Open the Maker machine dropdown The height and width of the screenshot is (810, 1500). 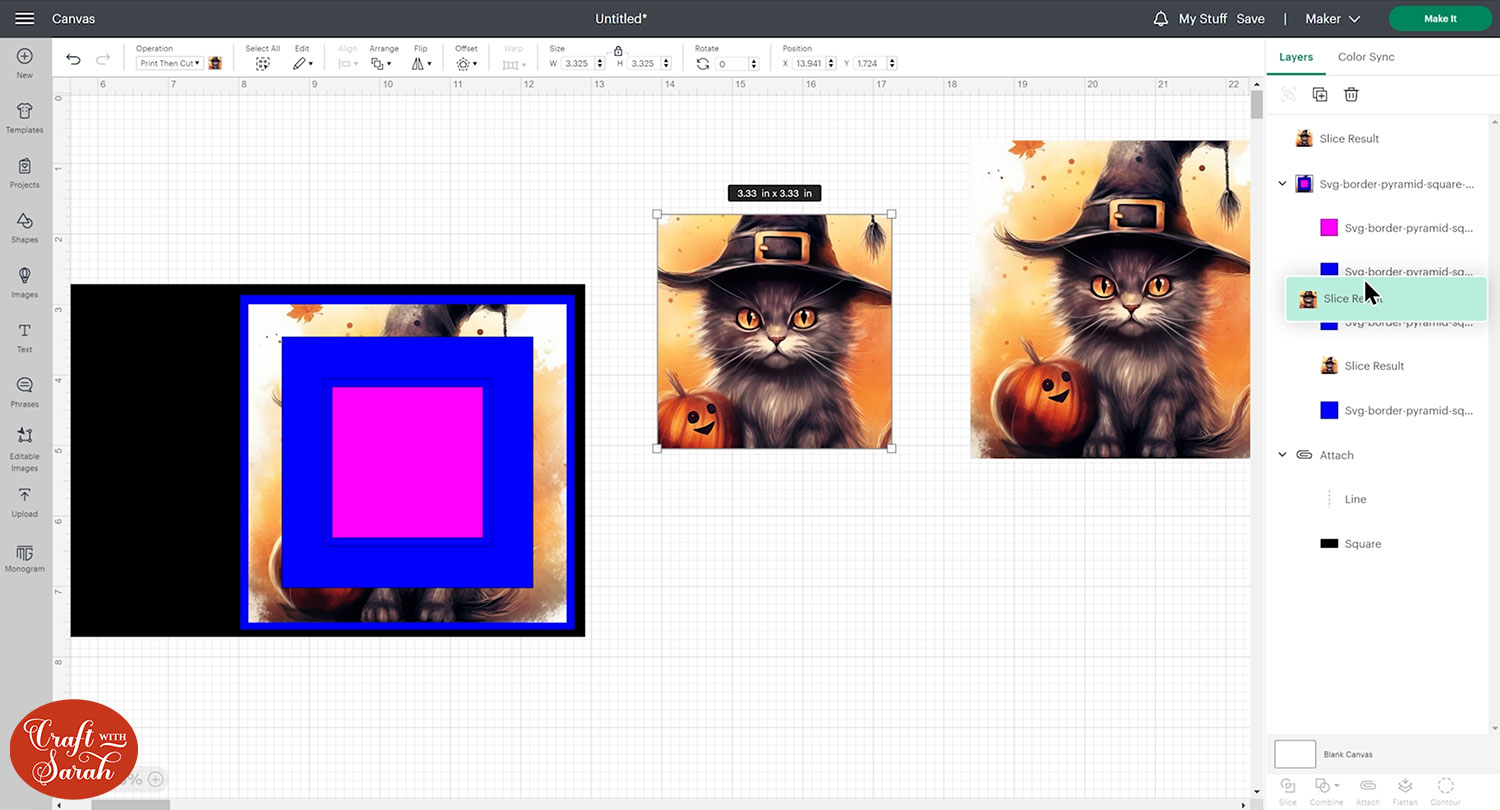pos(1334,19)
